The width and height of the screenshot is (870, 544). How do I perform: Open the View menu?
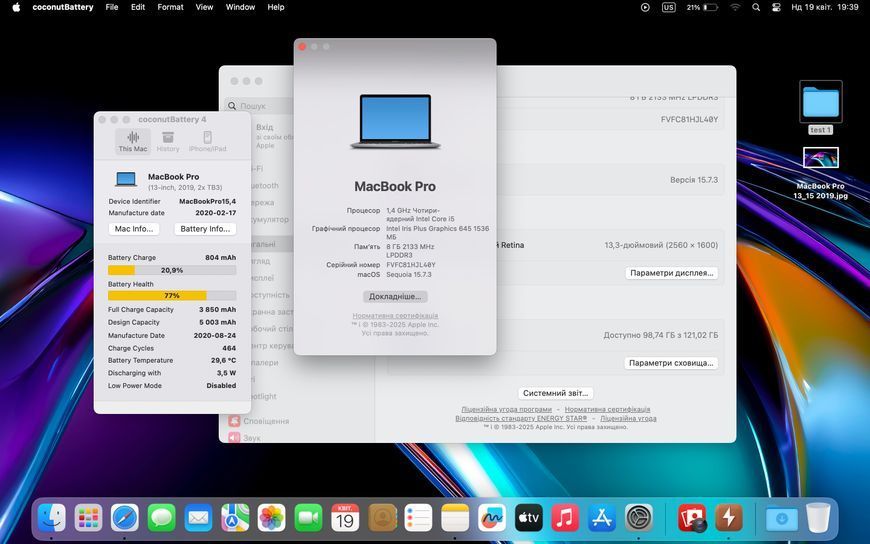pyautogui.click(x=204, y=7)
